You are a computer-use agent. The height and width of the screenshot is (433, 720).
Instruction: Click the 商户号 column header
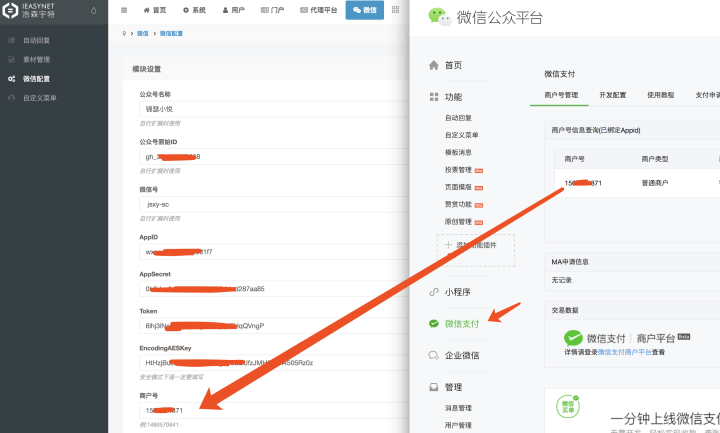[574, 159]
